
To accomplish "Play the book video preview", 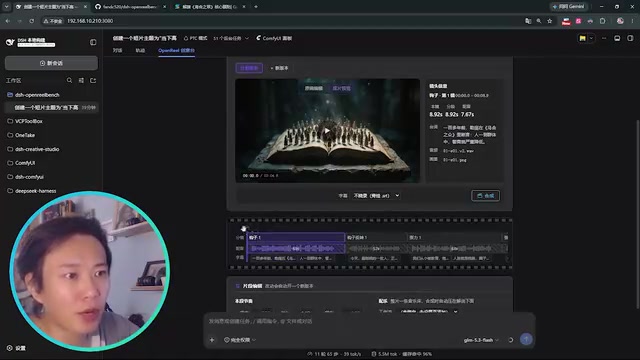I will coord(327,131).
